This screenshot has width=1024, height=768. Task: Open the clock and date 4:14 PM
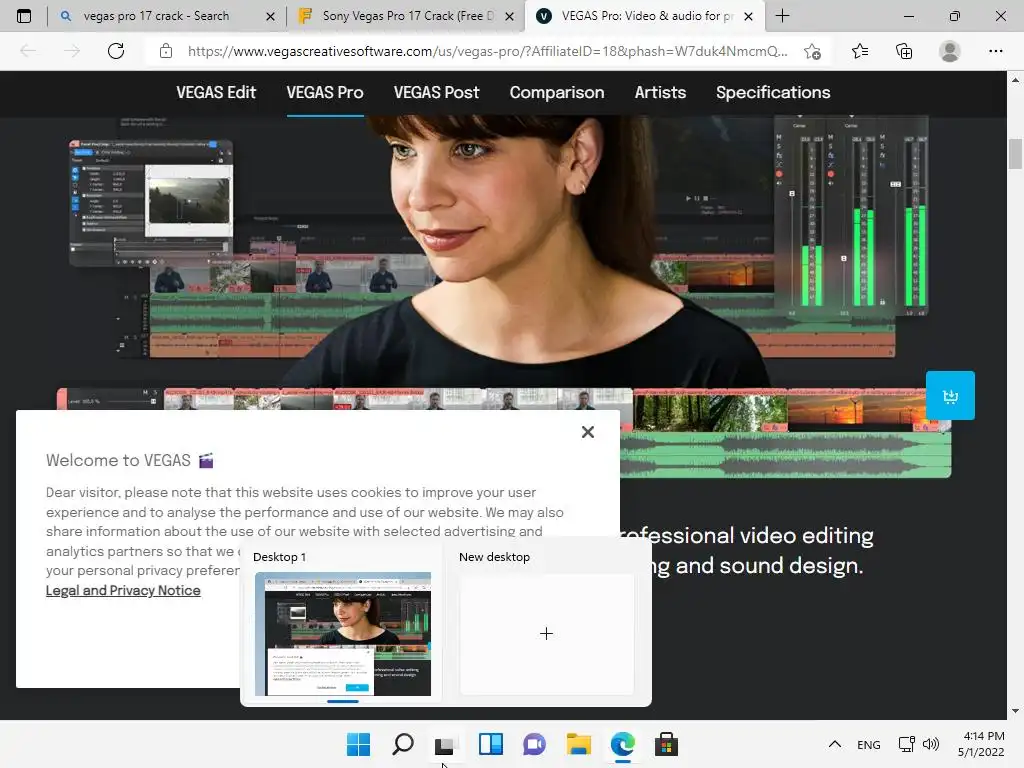tap(981, 744)
